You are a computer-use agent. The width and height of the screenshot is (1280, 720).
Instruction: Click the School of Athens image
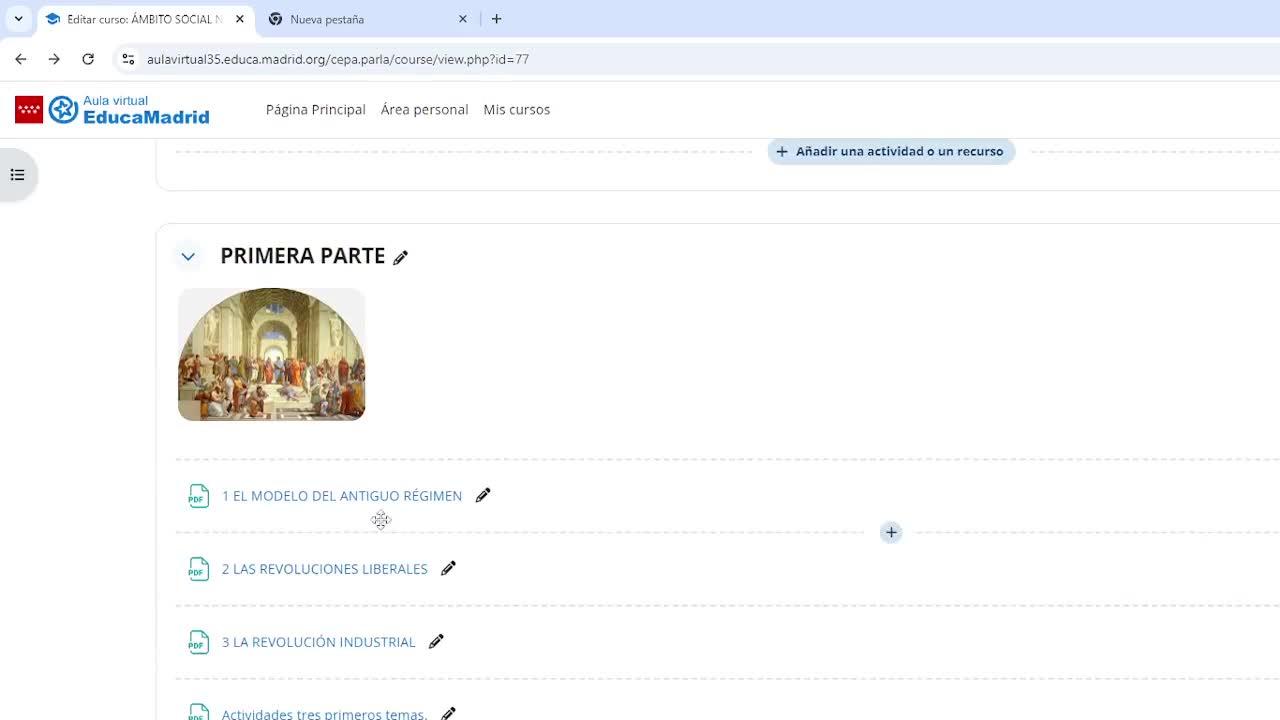(272, 355)
